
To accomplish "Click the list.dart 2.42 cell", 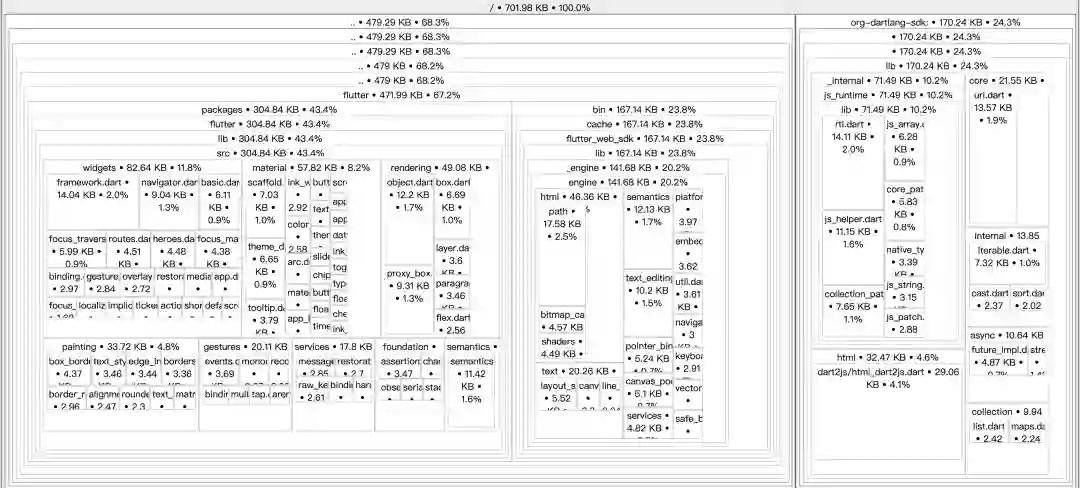I will tap(989, 432).
